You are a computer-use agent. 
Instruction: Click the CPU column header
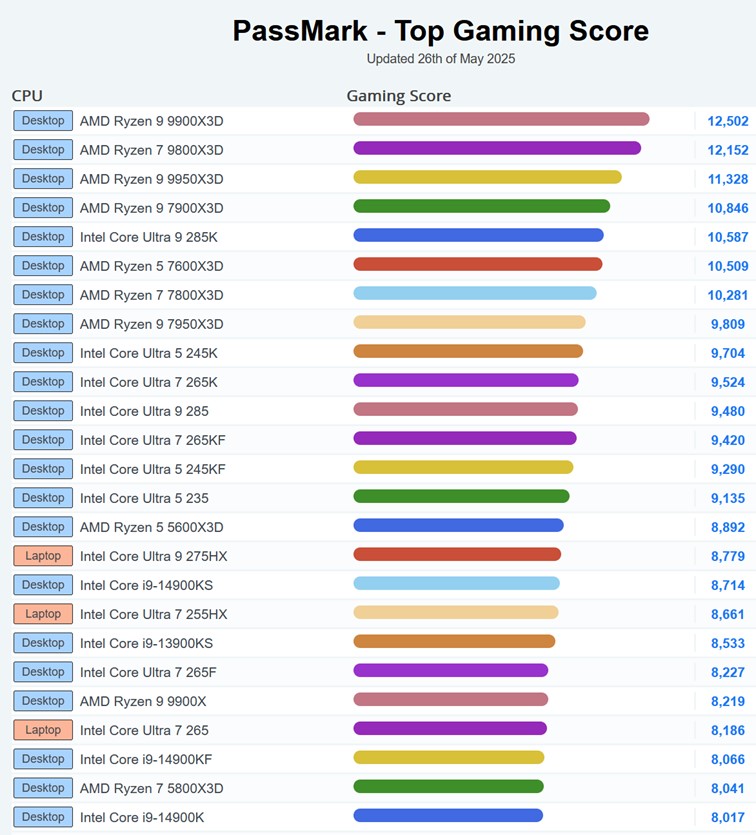pos(27,96)
